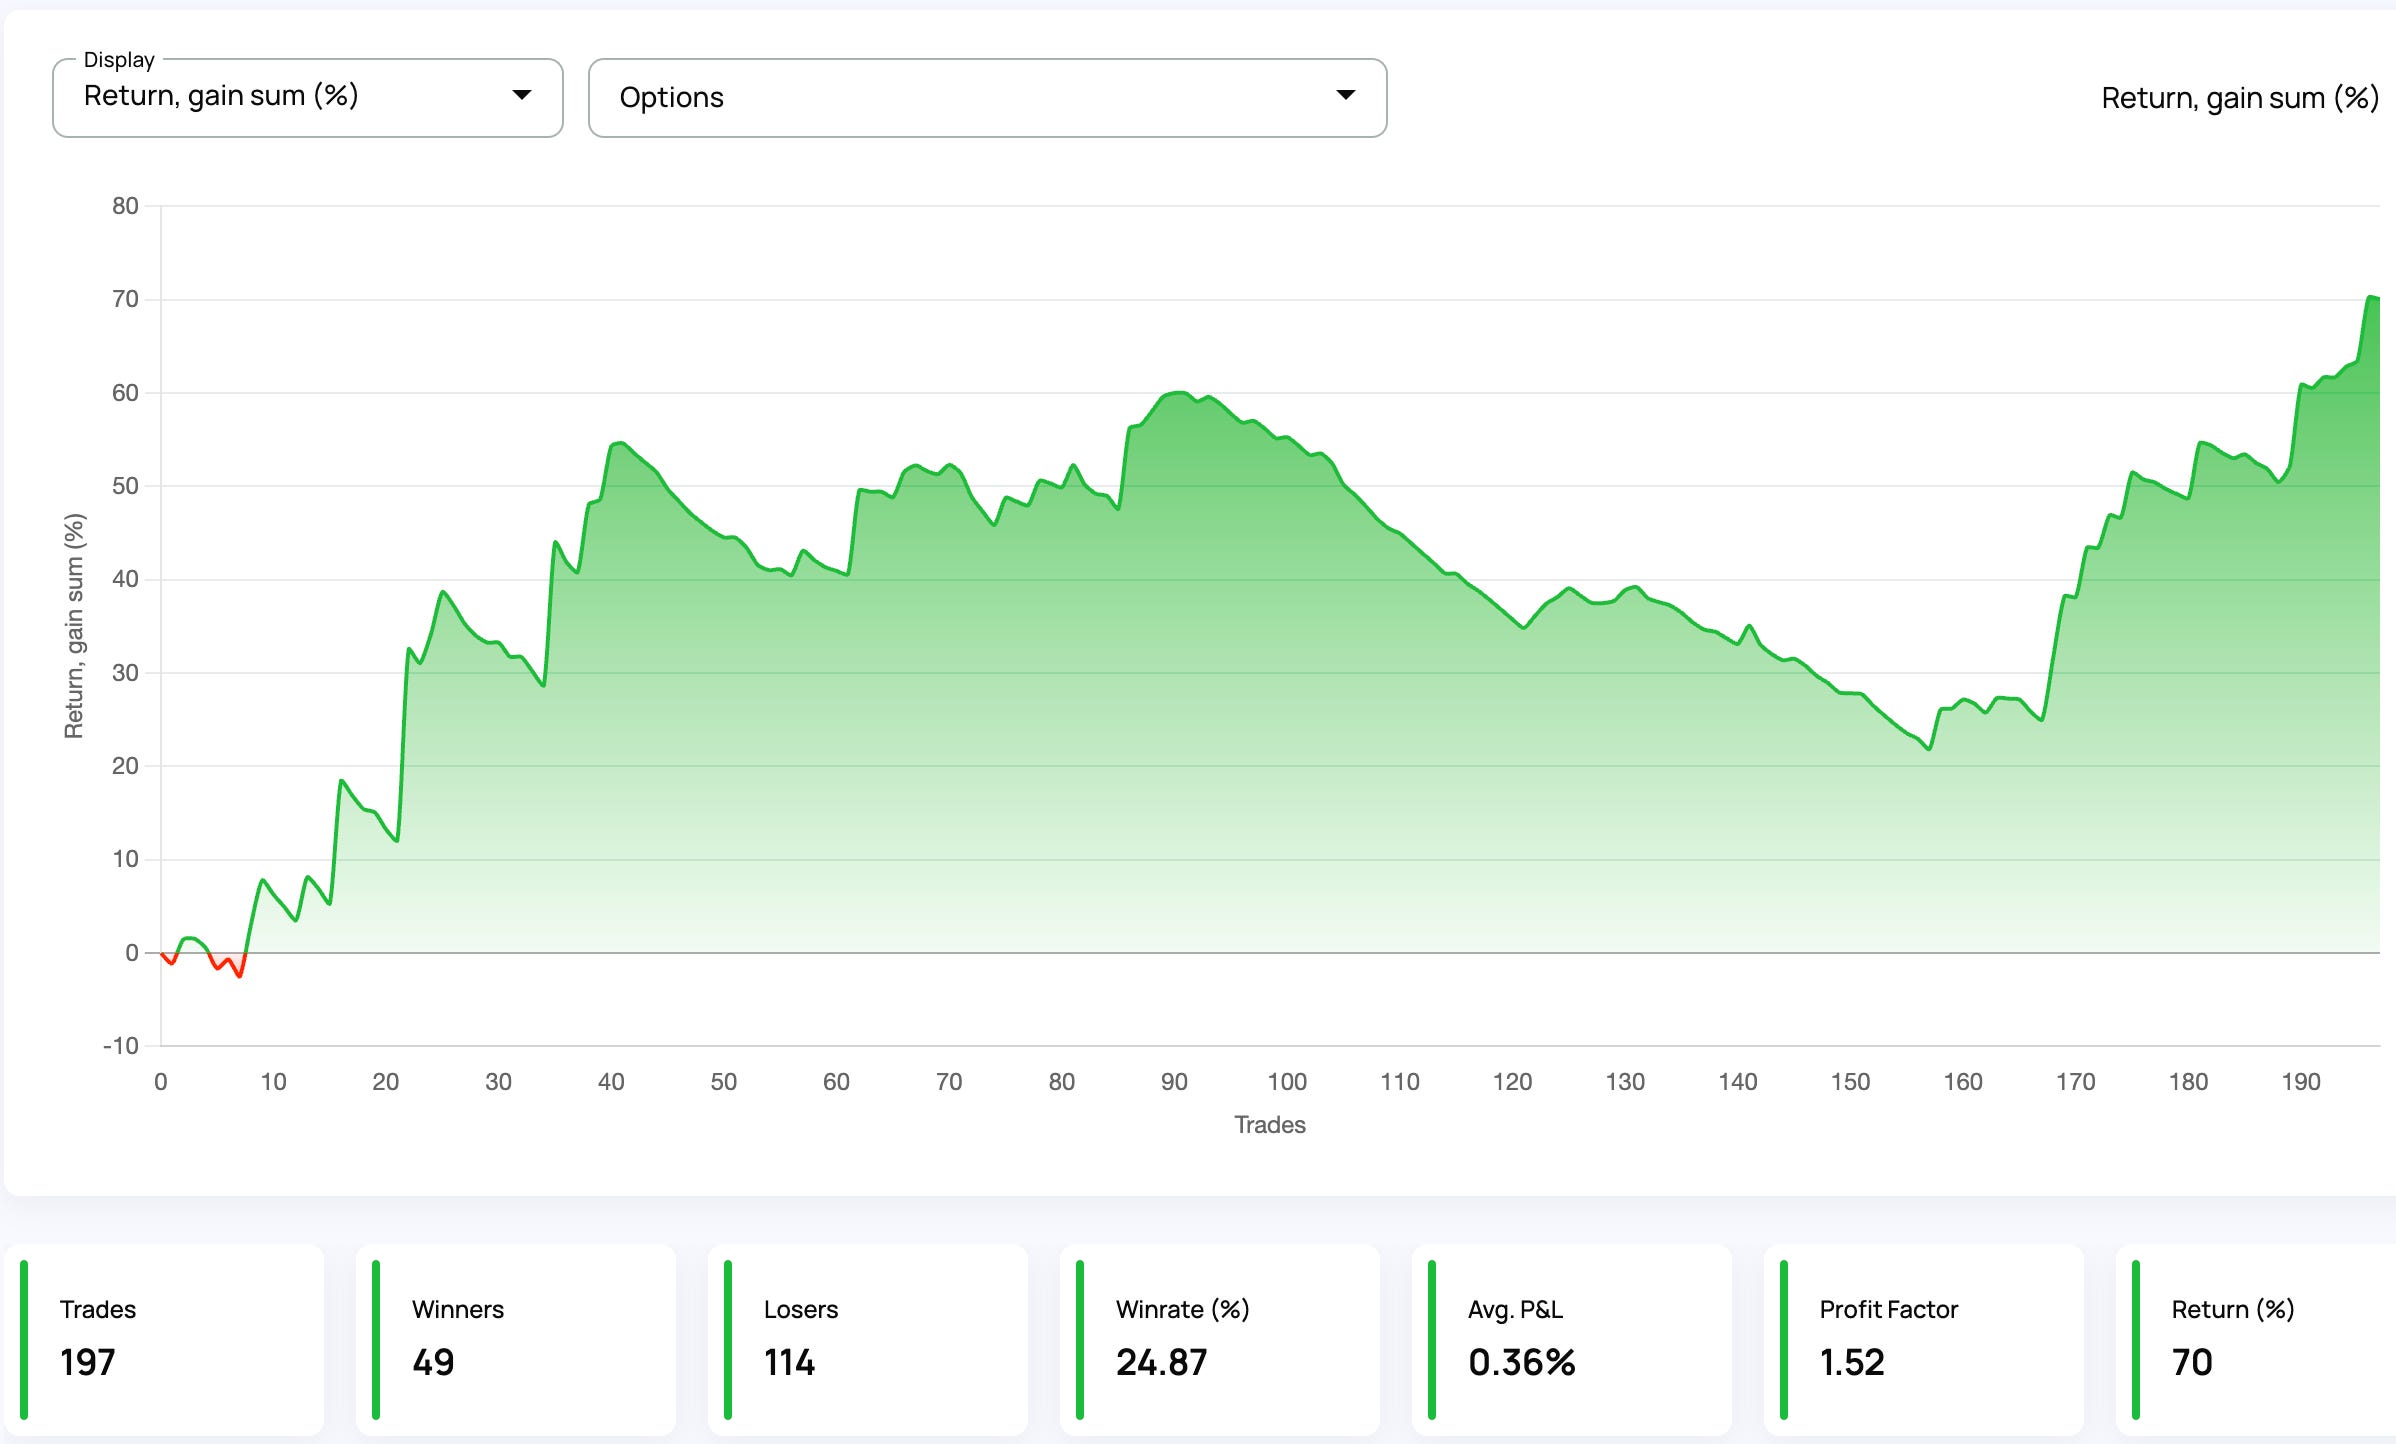Click the Winners stat card
2396x1444 pixels.
(516, 1338)
